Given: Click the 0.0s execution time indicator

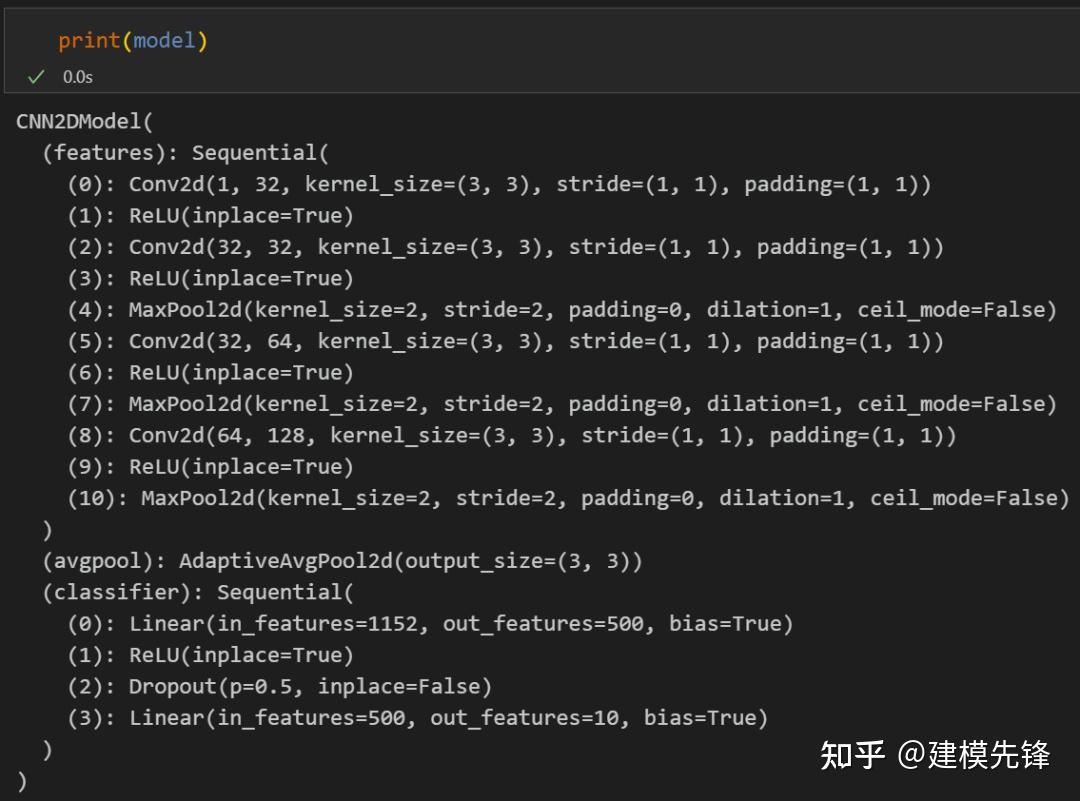Looking at the screenshot, I should coord(76,76).
